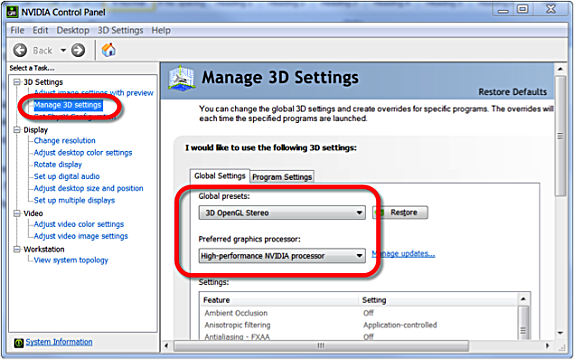Image resolution: width=574 pixels, height=360 pixels.
Task: Click main pane scroll down arrow
Action: click(560, 333)
